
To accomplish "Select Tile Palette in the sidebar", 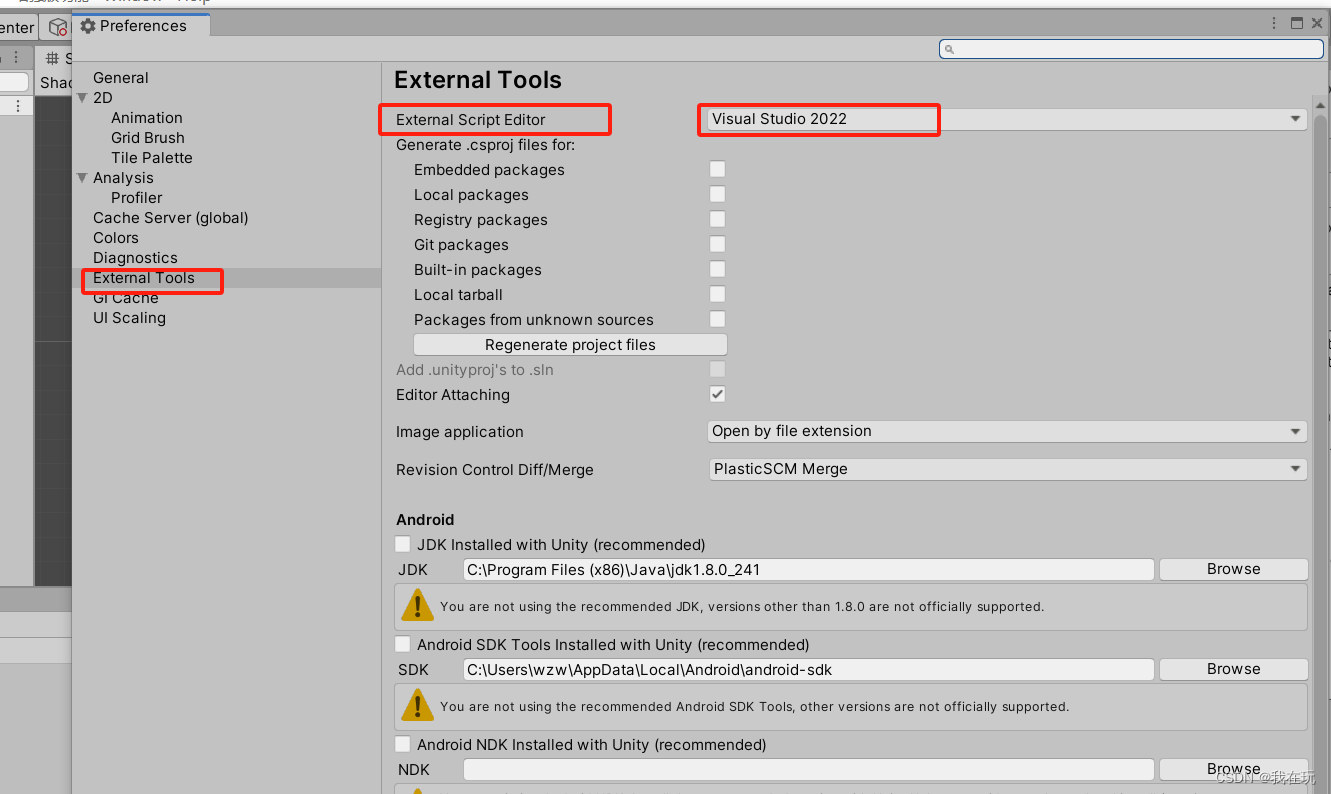I will coord(152,158).
